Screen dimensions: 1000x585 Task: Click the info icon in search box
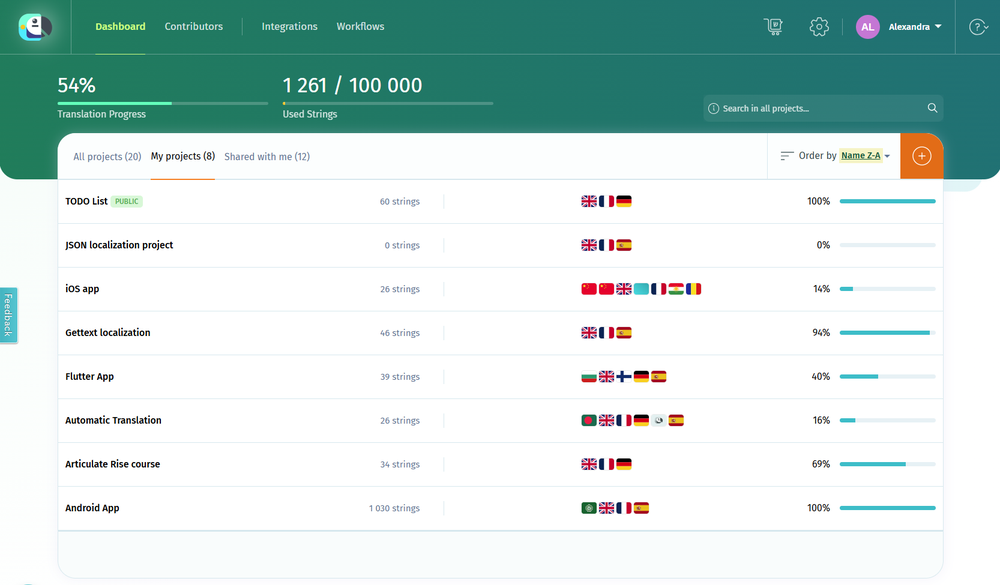714,108
